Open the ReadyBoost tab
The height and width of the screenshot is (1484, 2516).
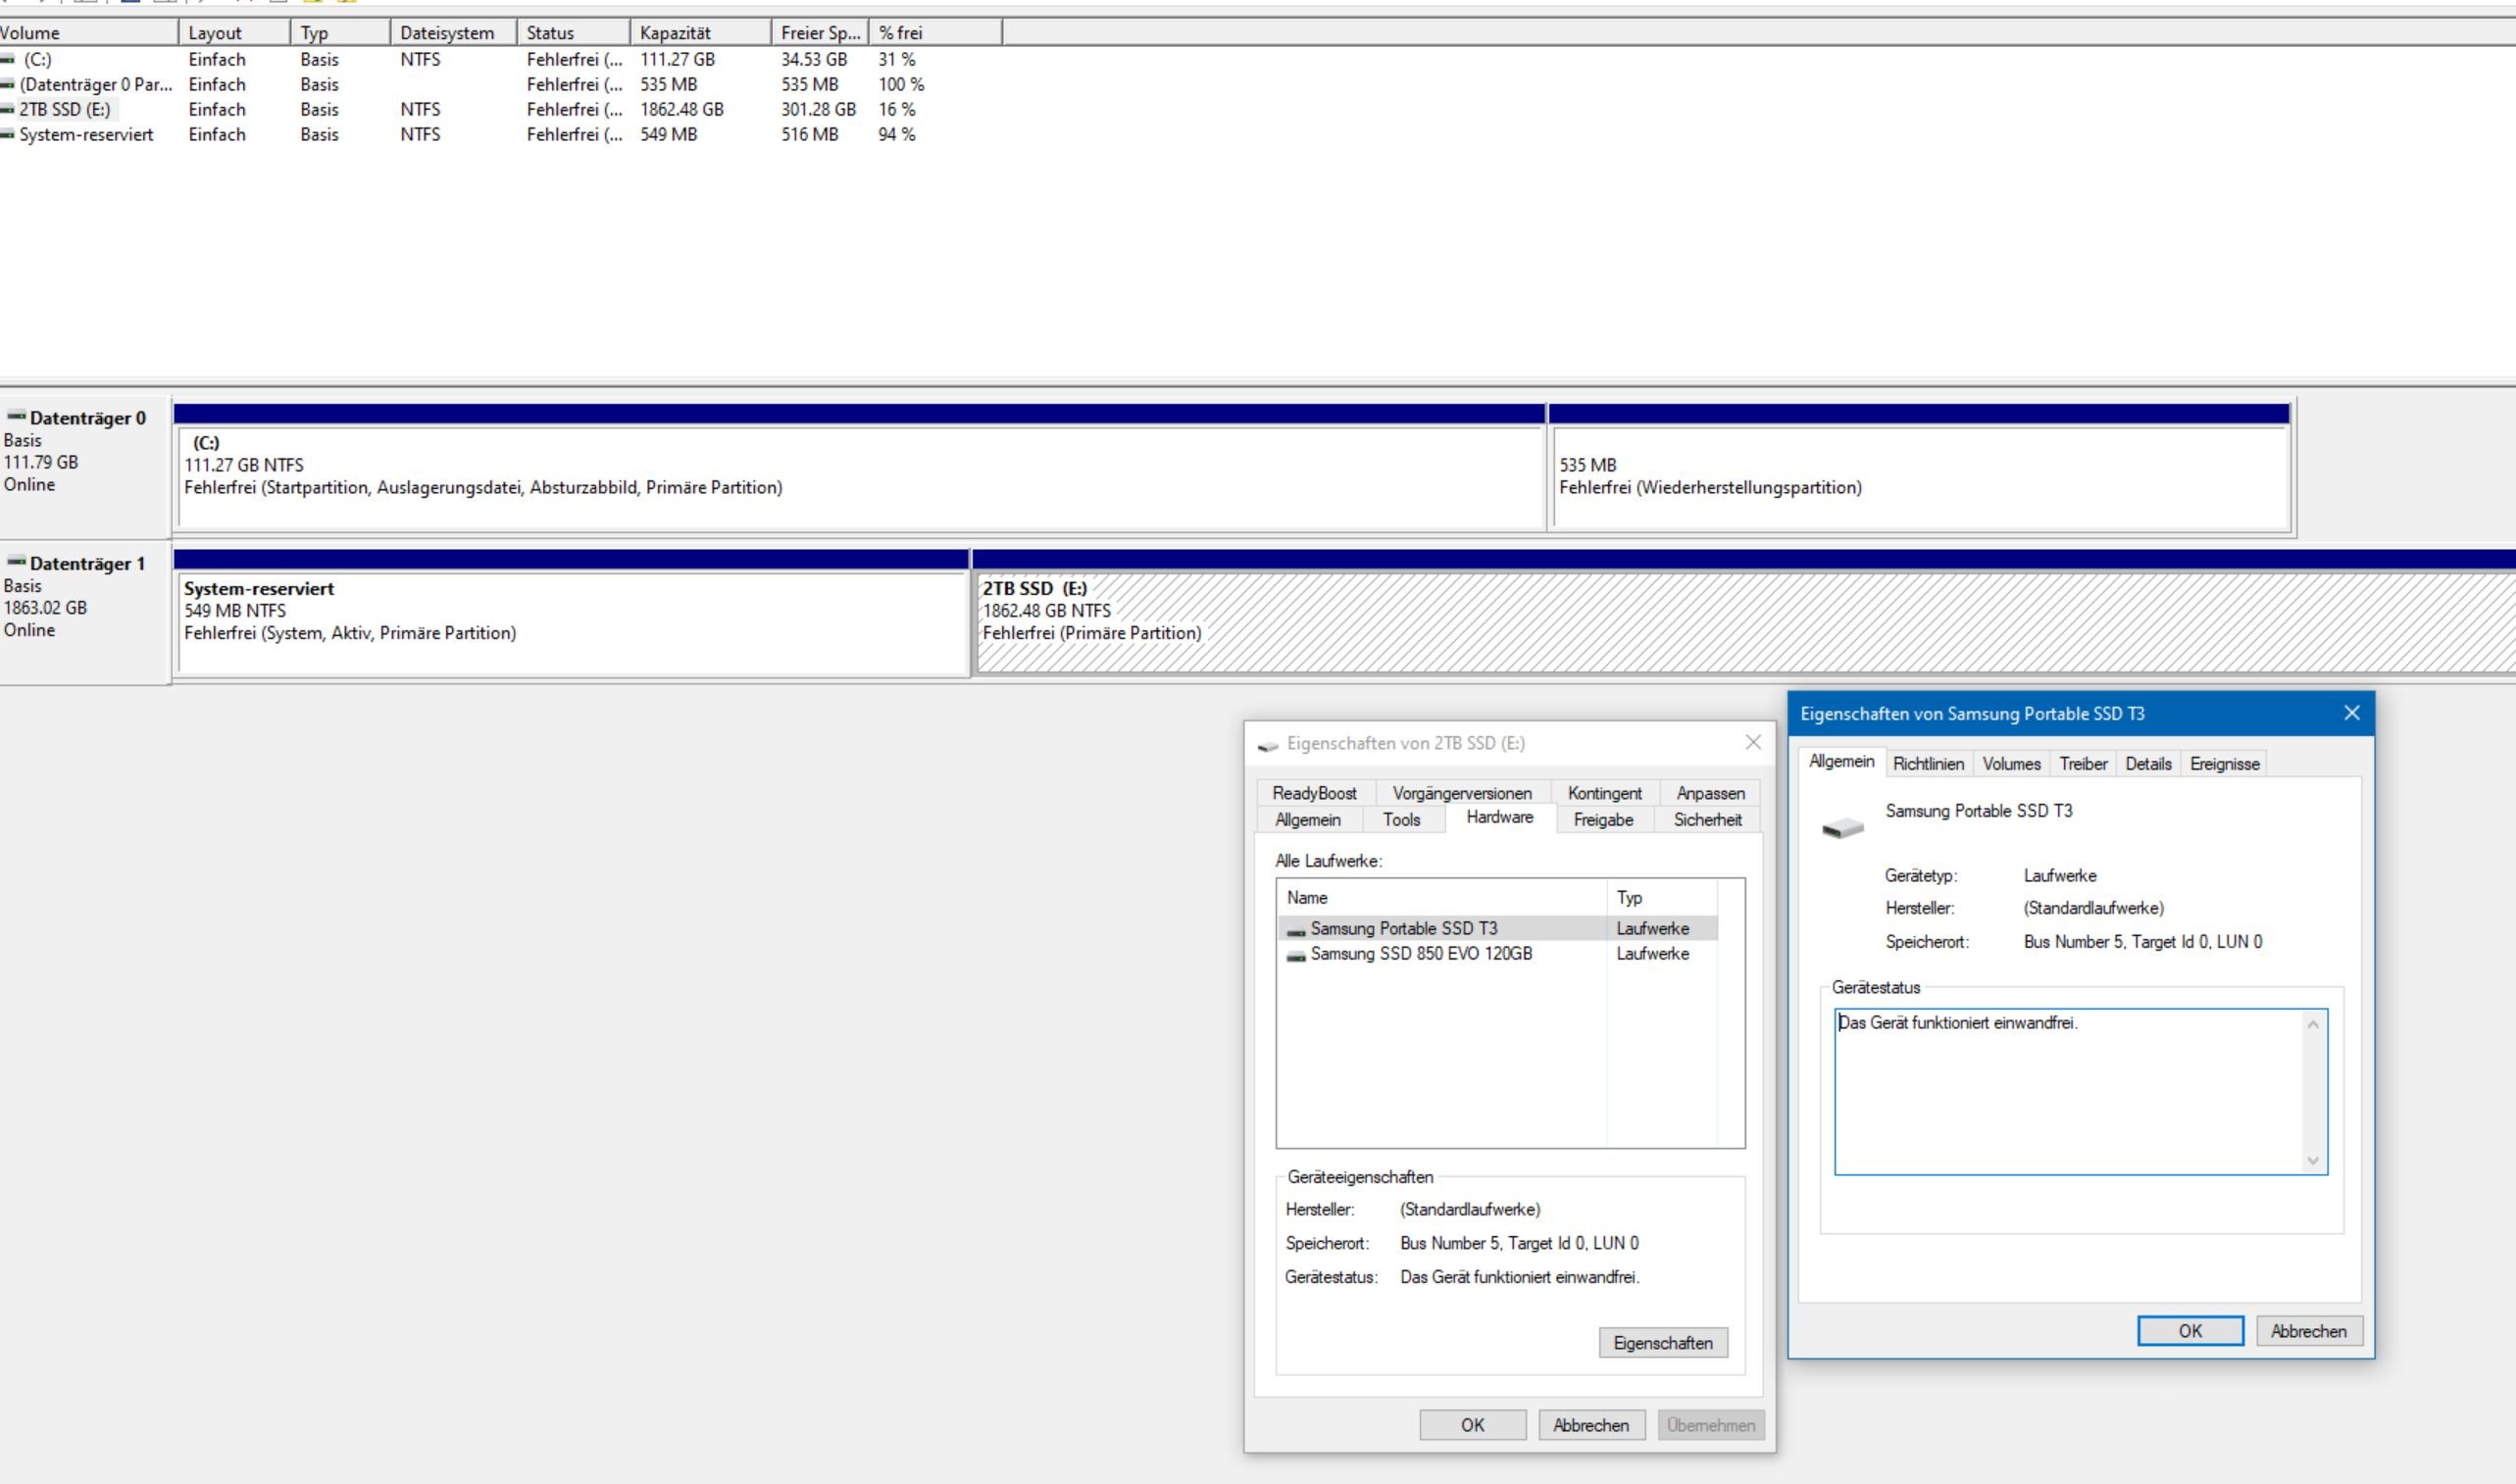click(x=1314, y=793)
